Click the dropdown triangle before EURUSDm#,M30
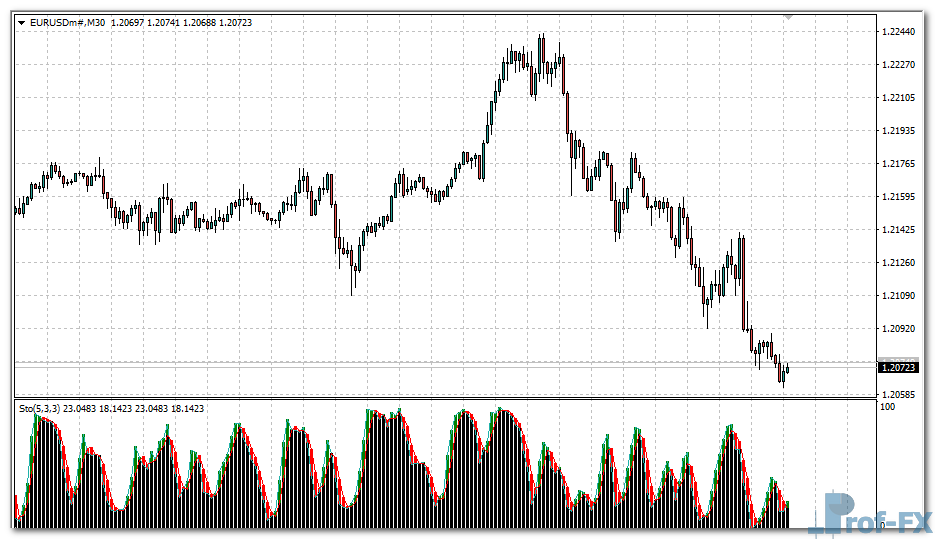The width and height of the screenshot is (935, 539). 21,22
